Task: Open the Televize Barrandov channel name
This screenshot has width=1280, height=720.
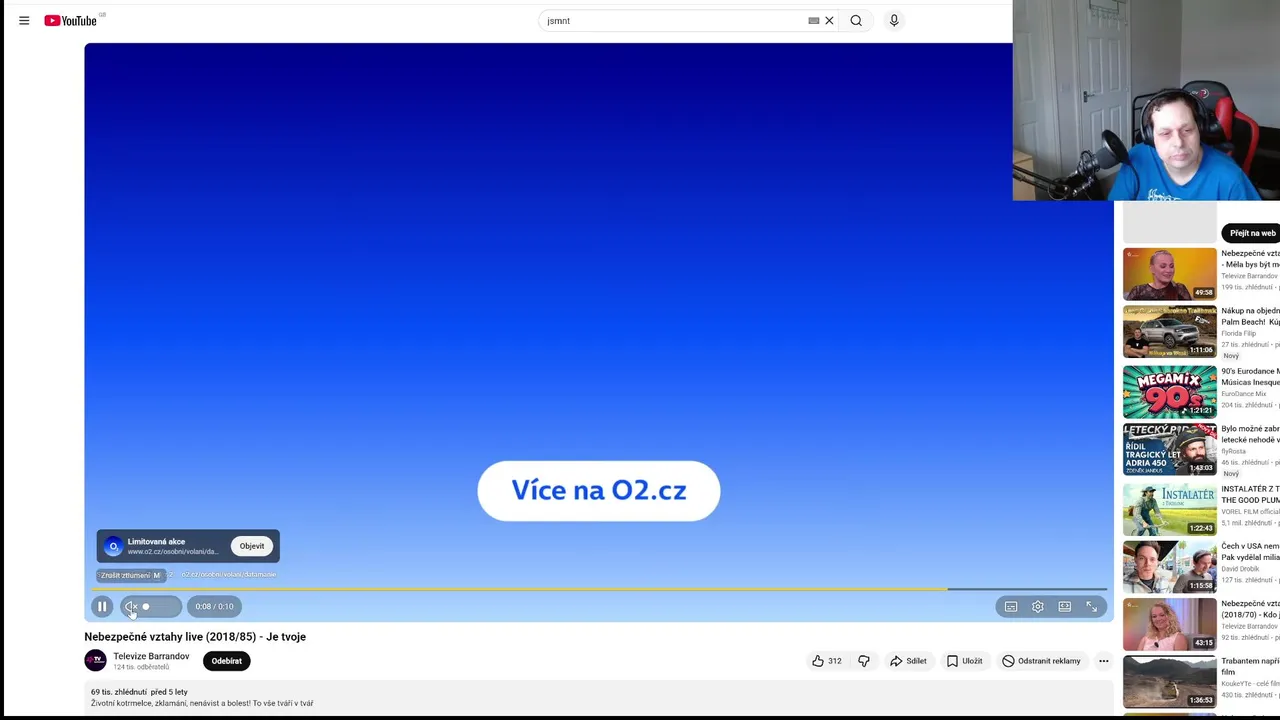Action: (151, 656)
